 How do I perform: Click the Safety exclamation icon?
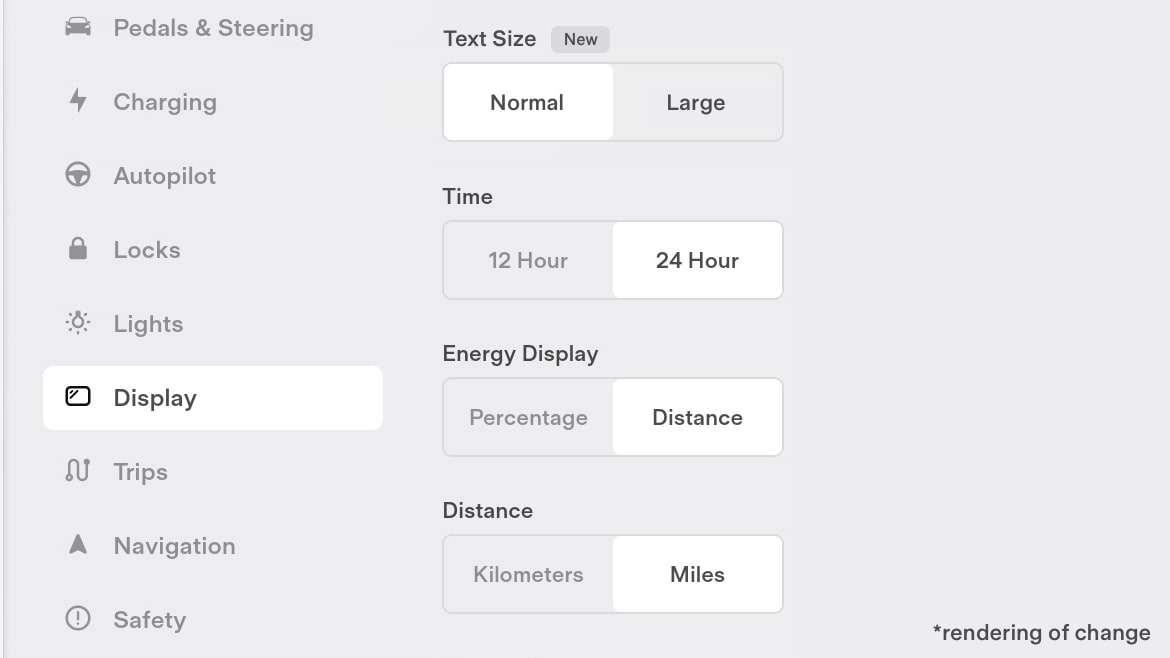(78, 618)
